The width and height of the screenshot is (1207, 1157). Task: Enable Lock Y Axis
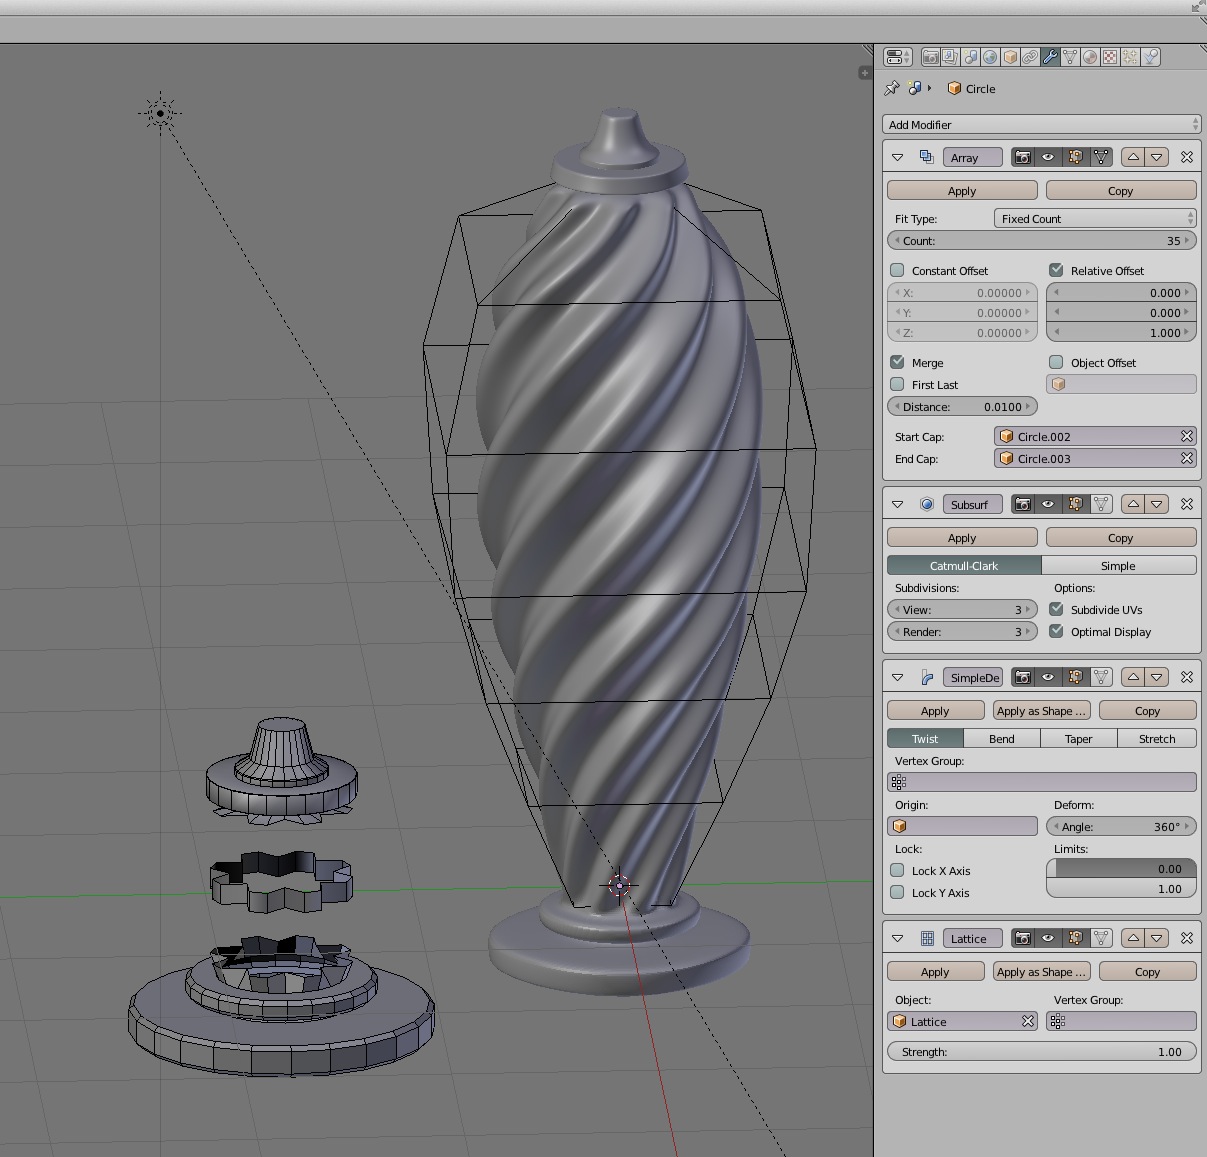coord(897,892)
